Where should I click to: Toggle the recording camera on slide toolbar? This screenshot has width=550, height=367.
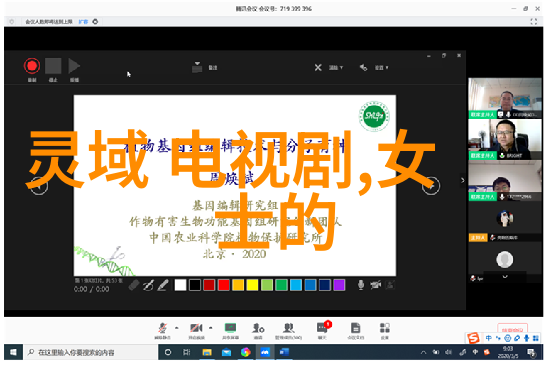point(376,285)
